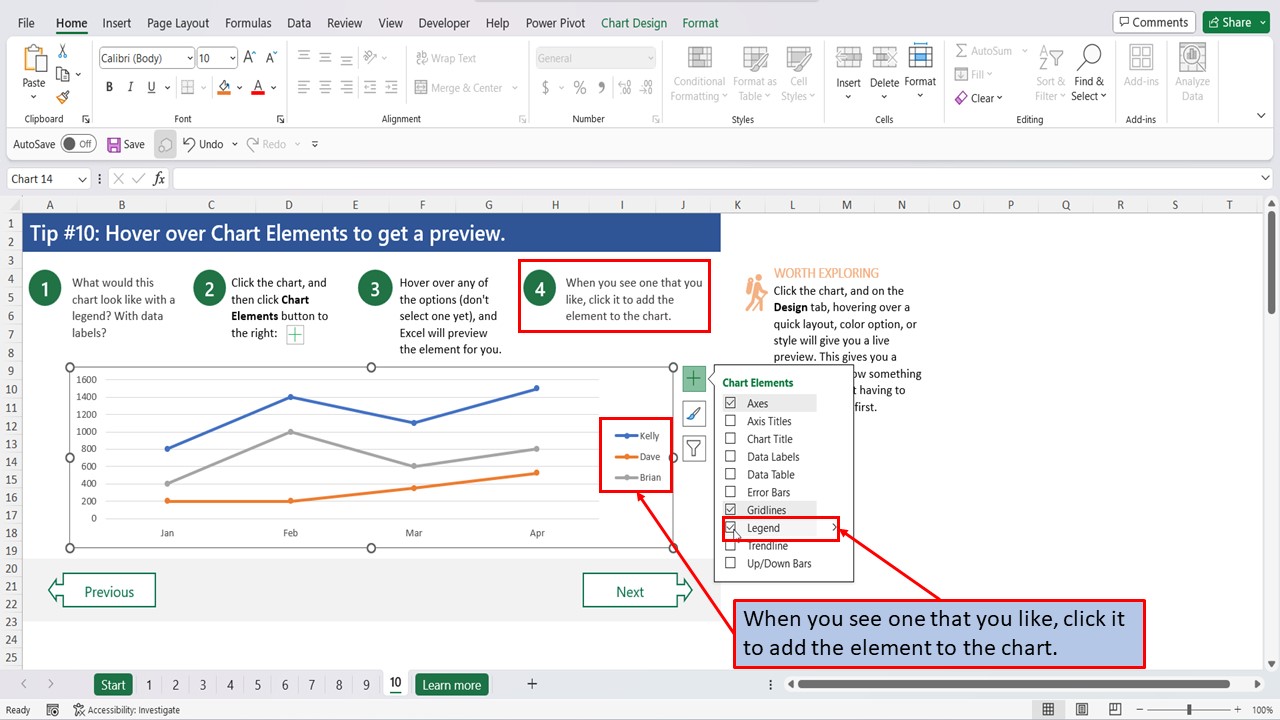Select the Start sheet tab
Screen dimensions: 1280x720
coord(113,685)
